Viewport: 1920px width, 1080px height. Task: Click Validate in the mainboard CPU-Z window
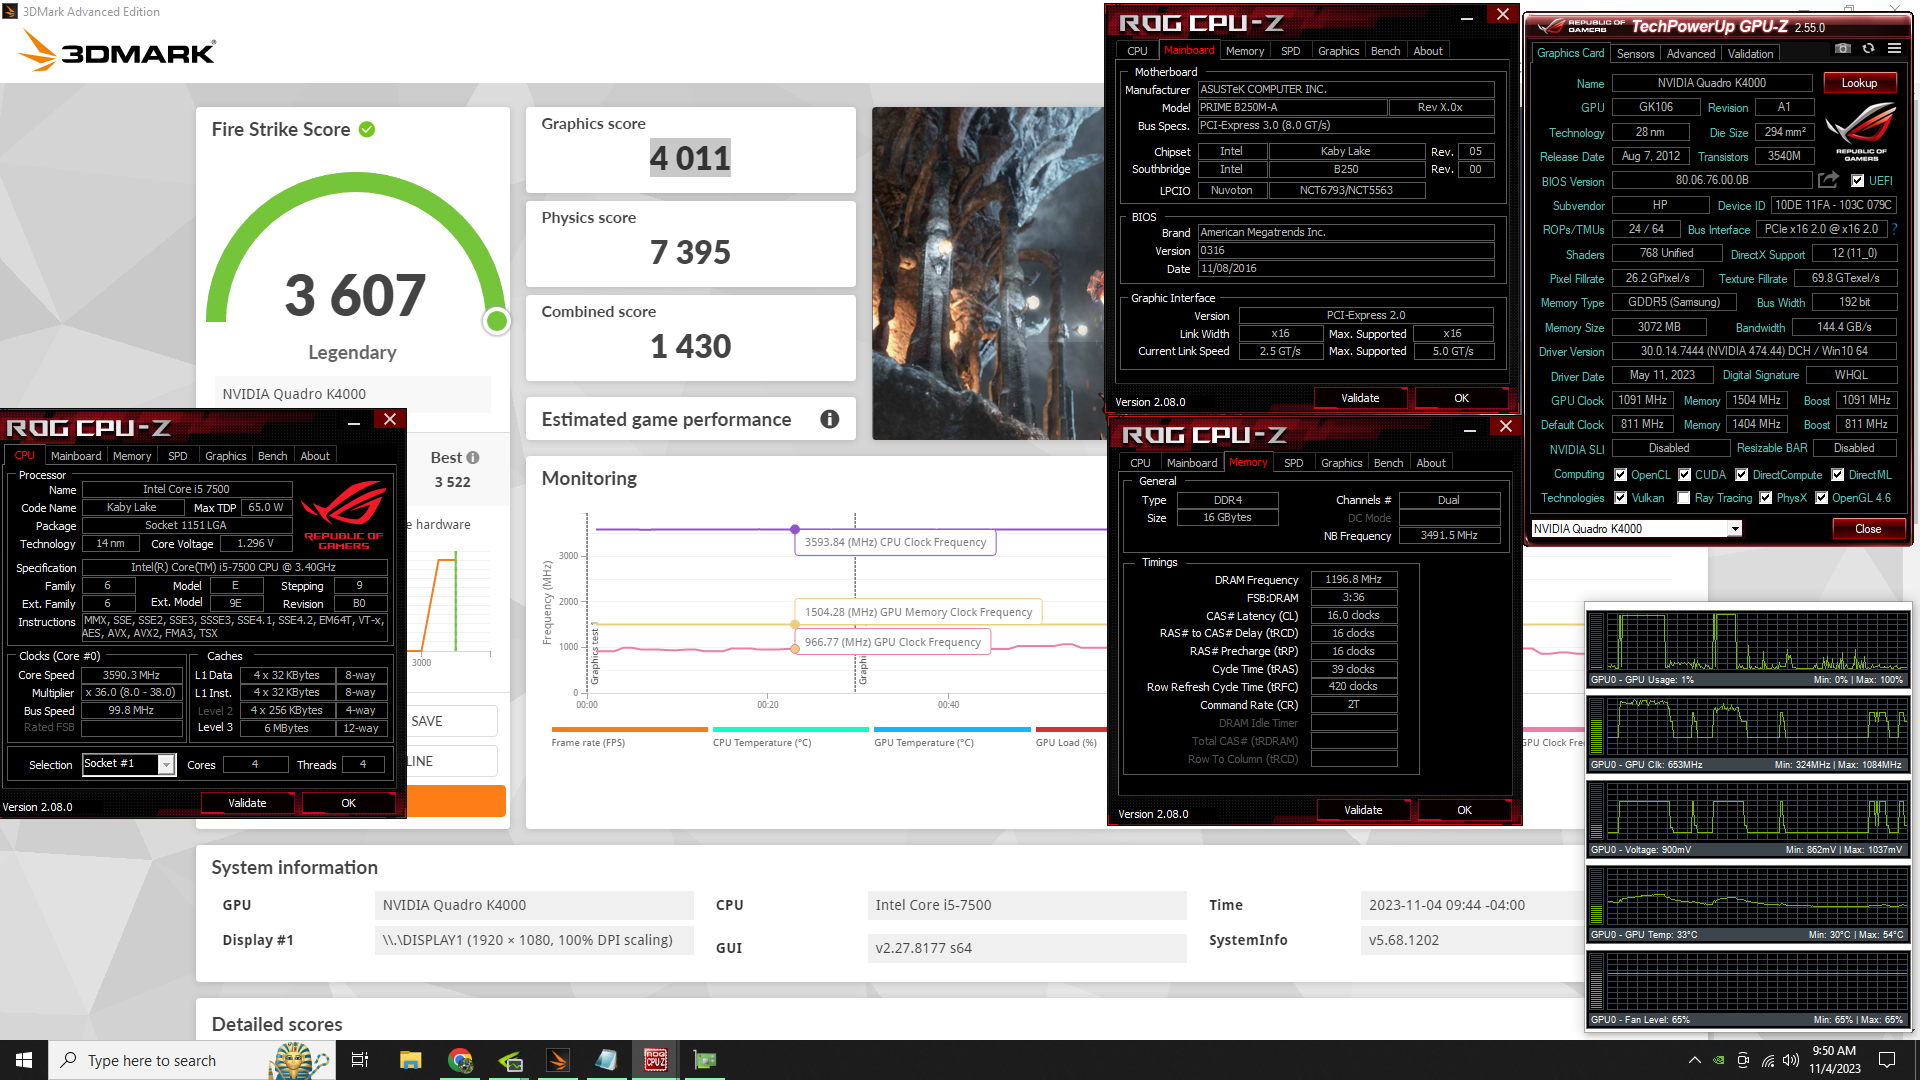[x=1359, y=398]
